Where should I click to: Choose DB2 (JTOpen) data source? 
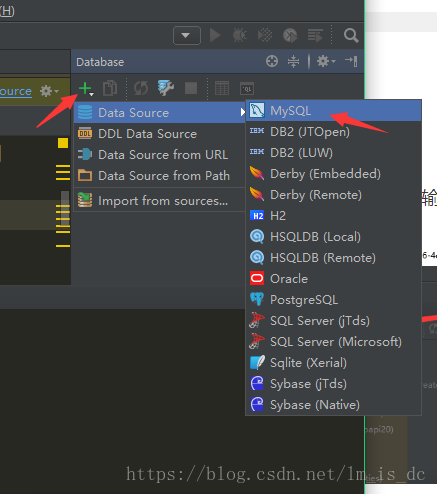tap(334, 132)
